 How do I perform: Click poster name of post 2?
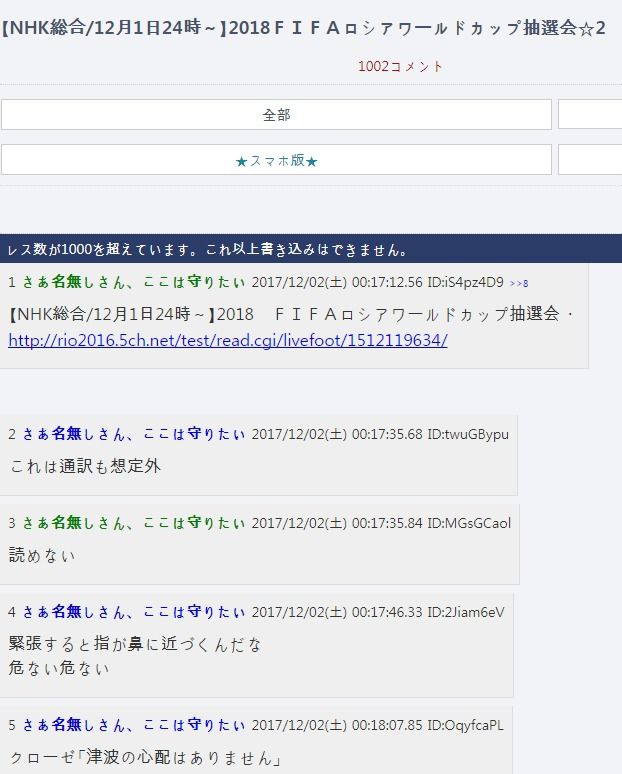[x=134, y=434]
